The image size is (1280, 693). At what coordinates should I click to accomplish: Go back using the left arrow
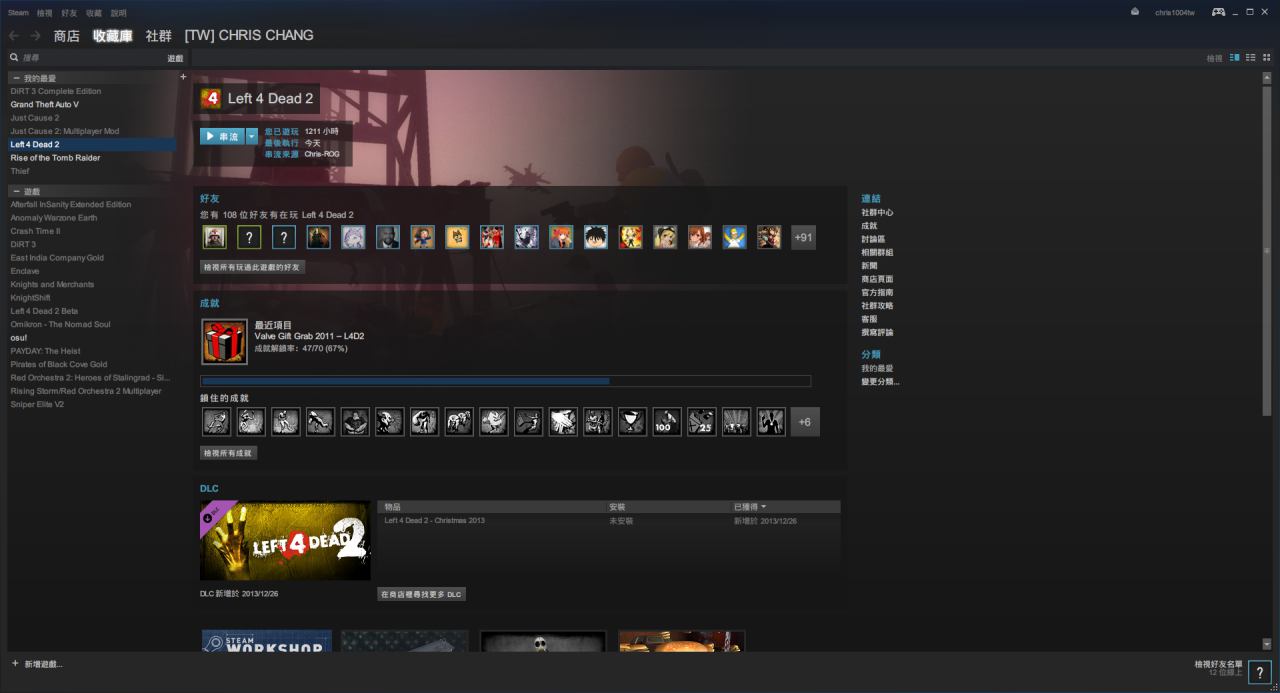click(14, 36)
